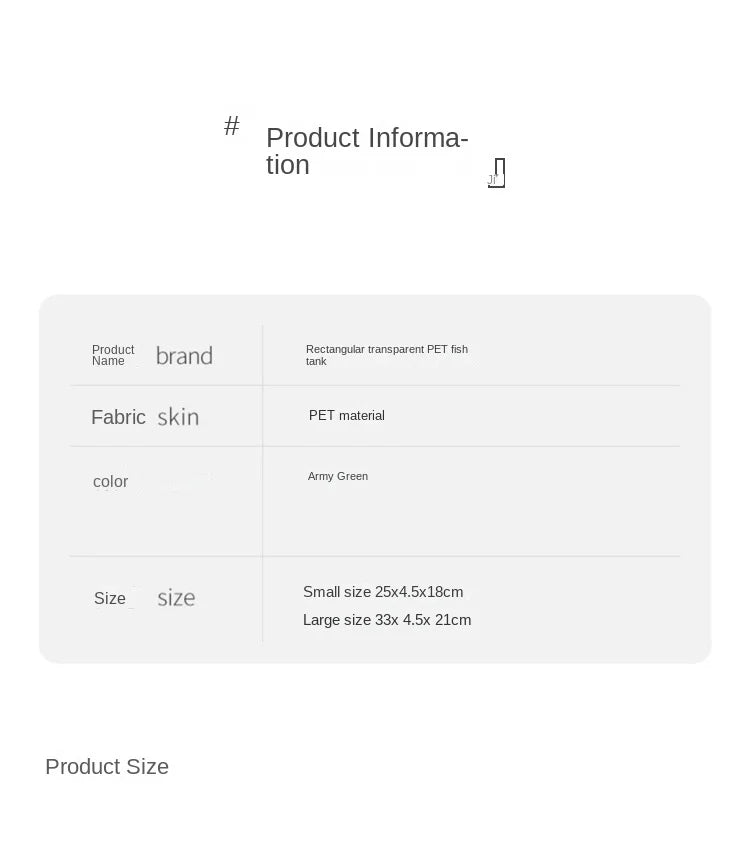Click the Product Name label

click(x=112, y=356)
